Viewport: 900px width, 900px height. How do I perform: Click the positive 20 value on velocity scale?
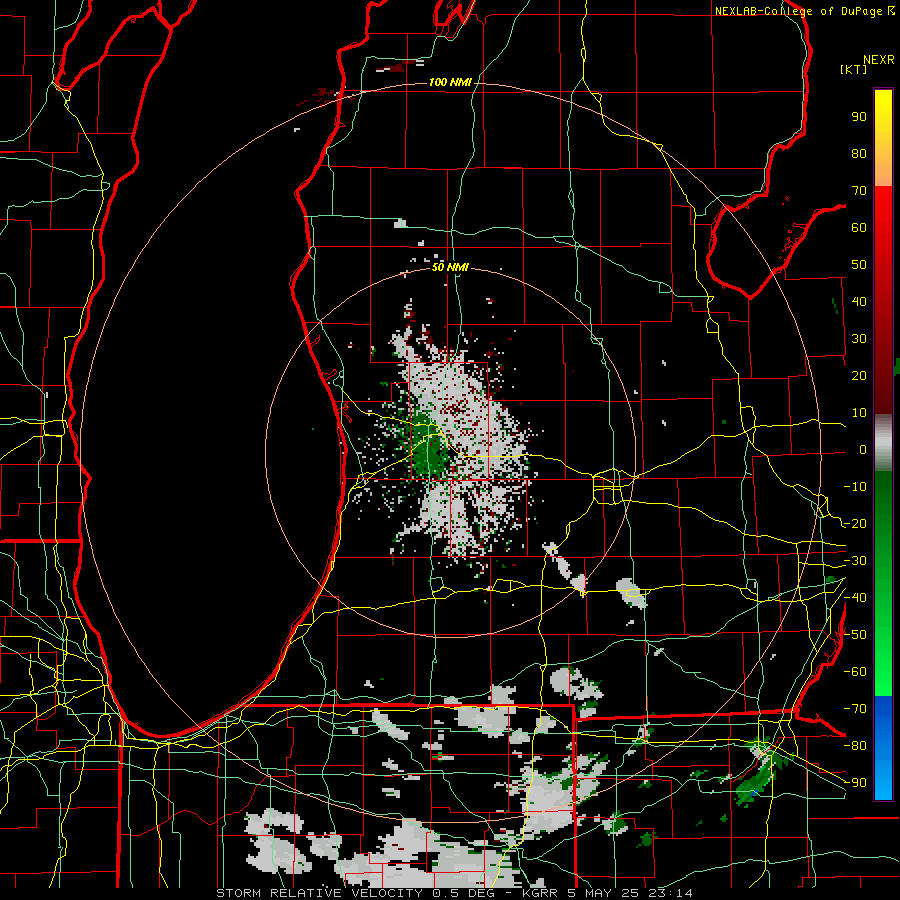(x=859, y=376)
